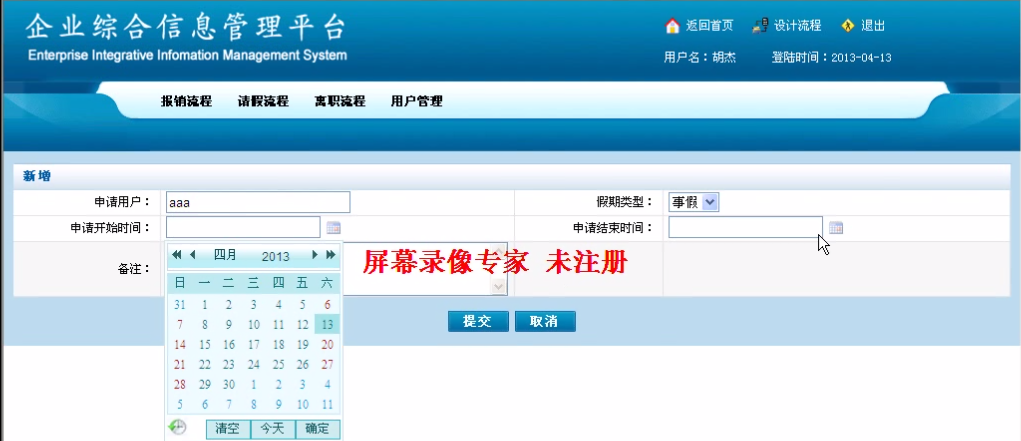This screenshot has width=1021, height=441.
Task: Go to previous month in date picker
Action: pos(192,255)
